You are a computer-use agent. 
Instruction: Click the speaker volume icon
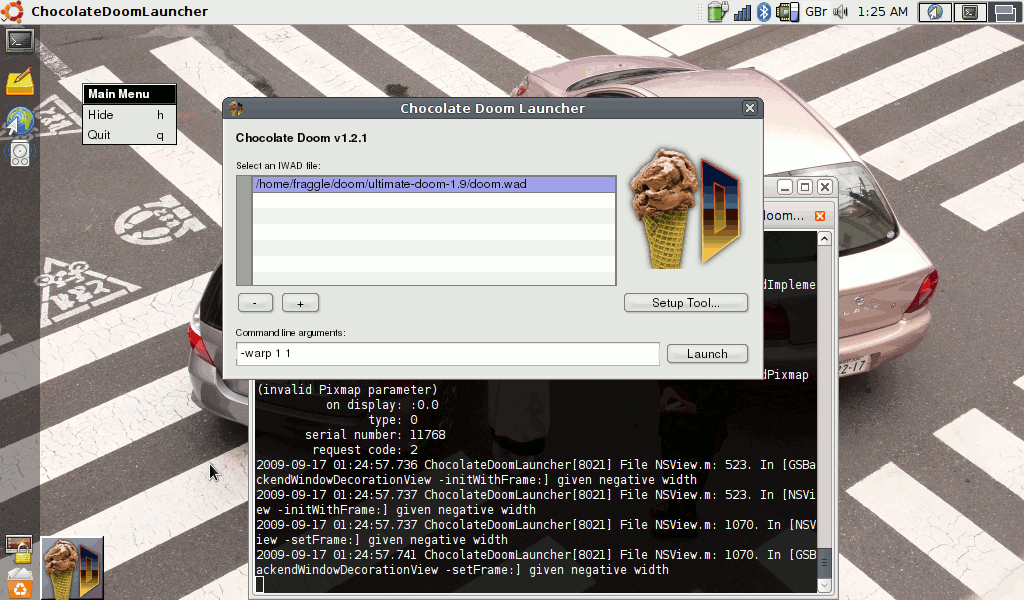840,12
